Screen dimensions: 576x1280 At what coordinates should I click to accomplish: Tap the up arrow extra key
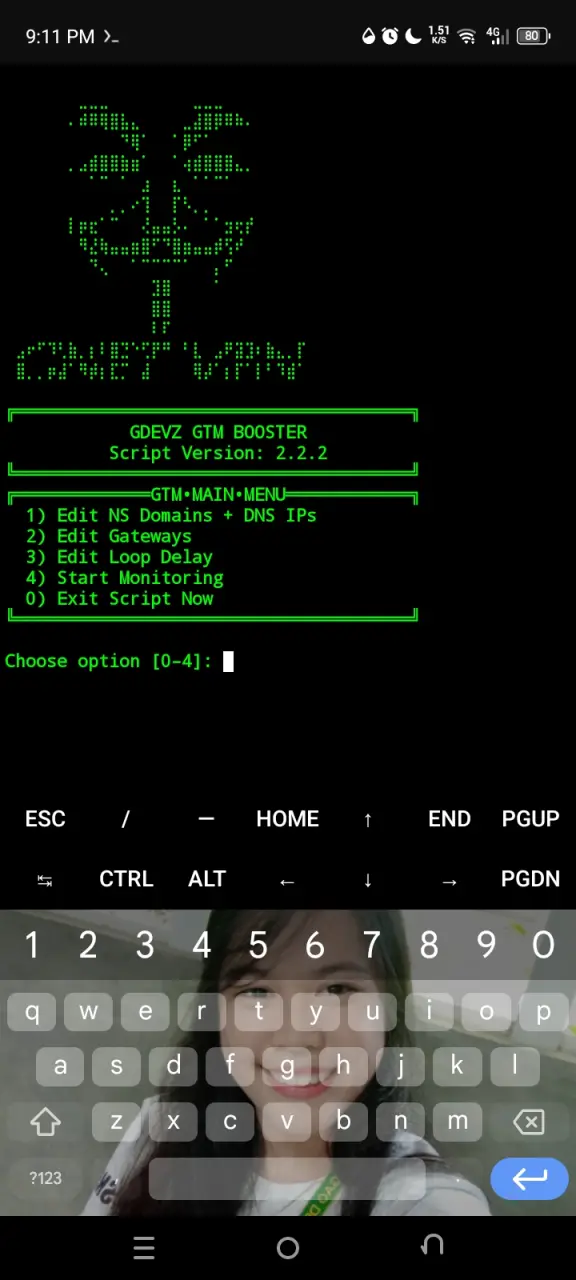[368, 820]
